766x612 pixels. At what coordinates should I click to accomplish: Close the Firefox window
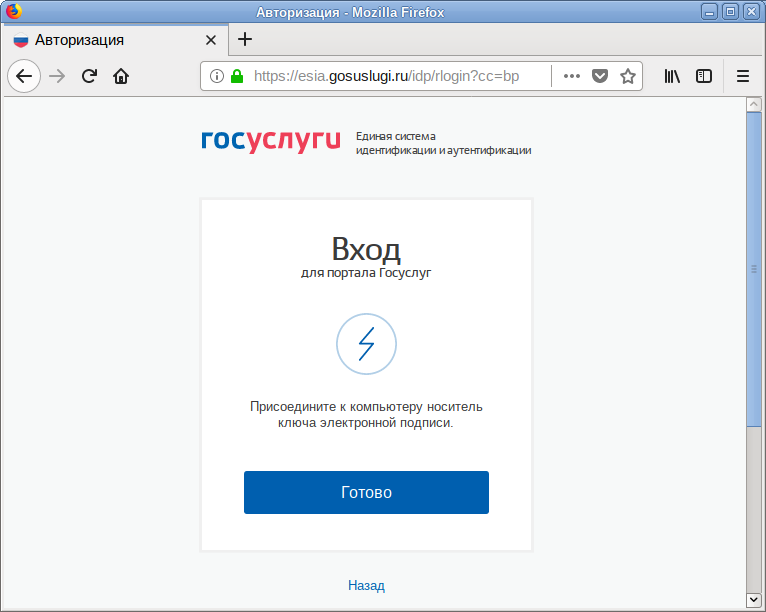click(751, 12)
